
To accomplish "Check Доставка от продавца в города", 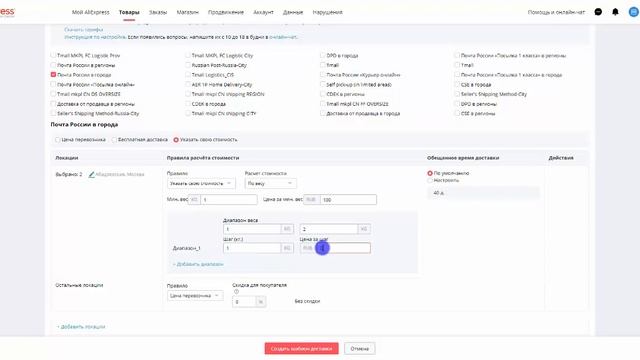I will [x=322, y=113].
